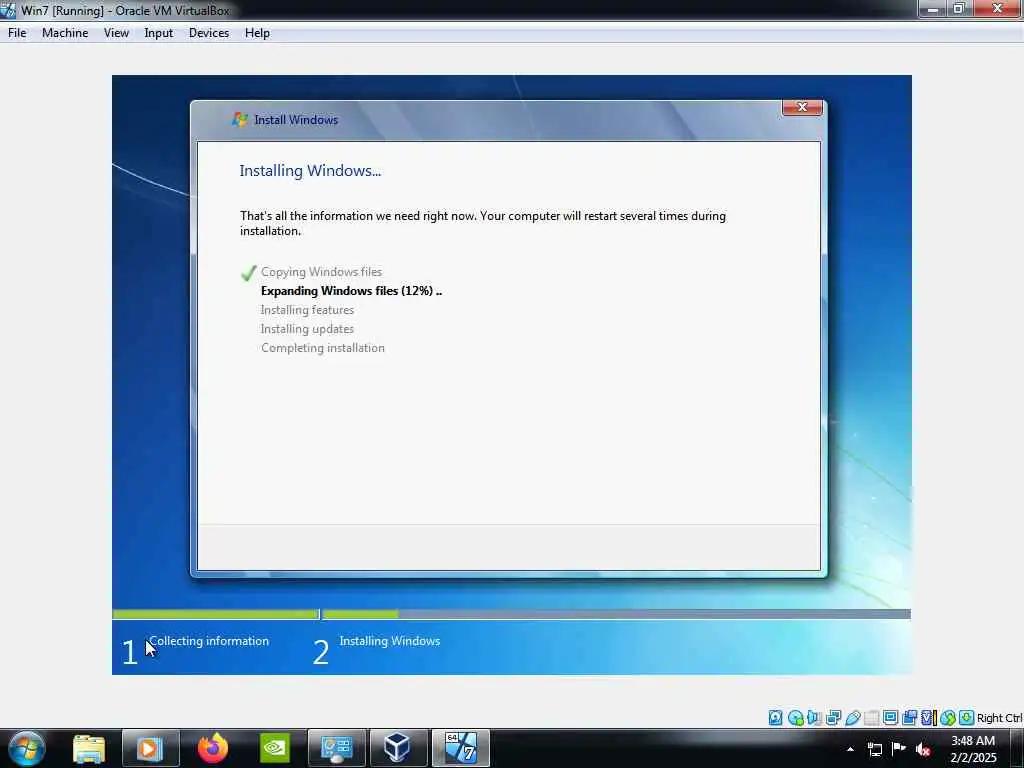Click the mouse integration status icon
Viewport: 1024px width, 768px height.
point(948,718)
